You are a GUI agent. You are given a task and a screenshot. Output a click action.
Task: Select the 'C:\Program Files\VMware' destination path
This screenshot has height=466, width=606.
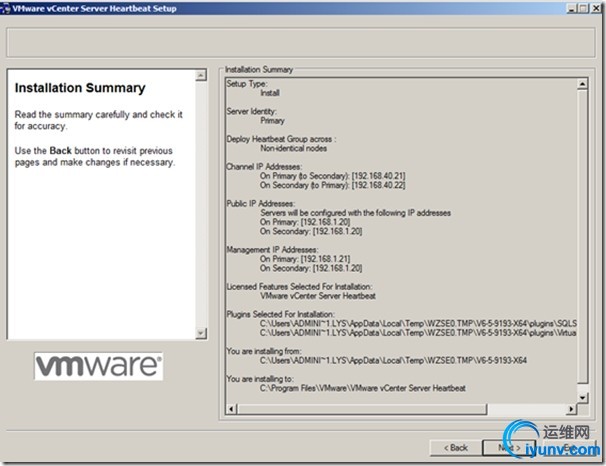pyautogui.click(x=363, y=388)
